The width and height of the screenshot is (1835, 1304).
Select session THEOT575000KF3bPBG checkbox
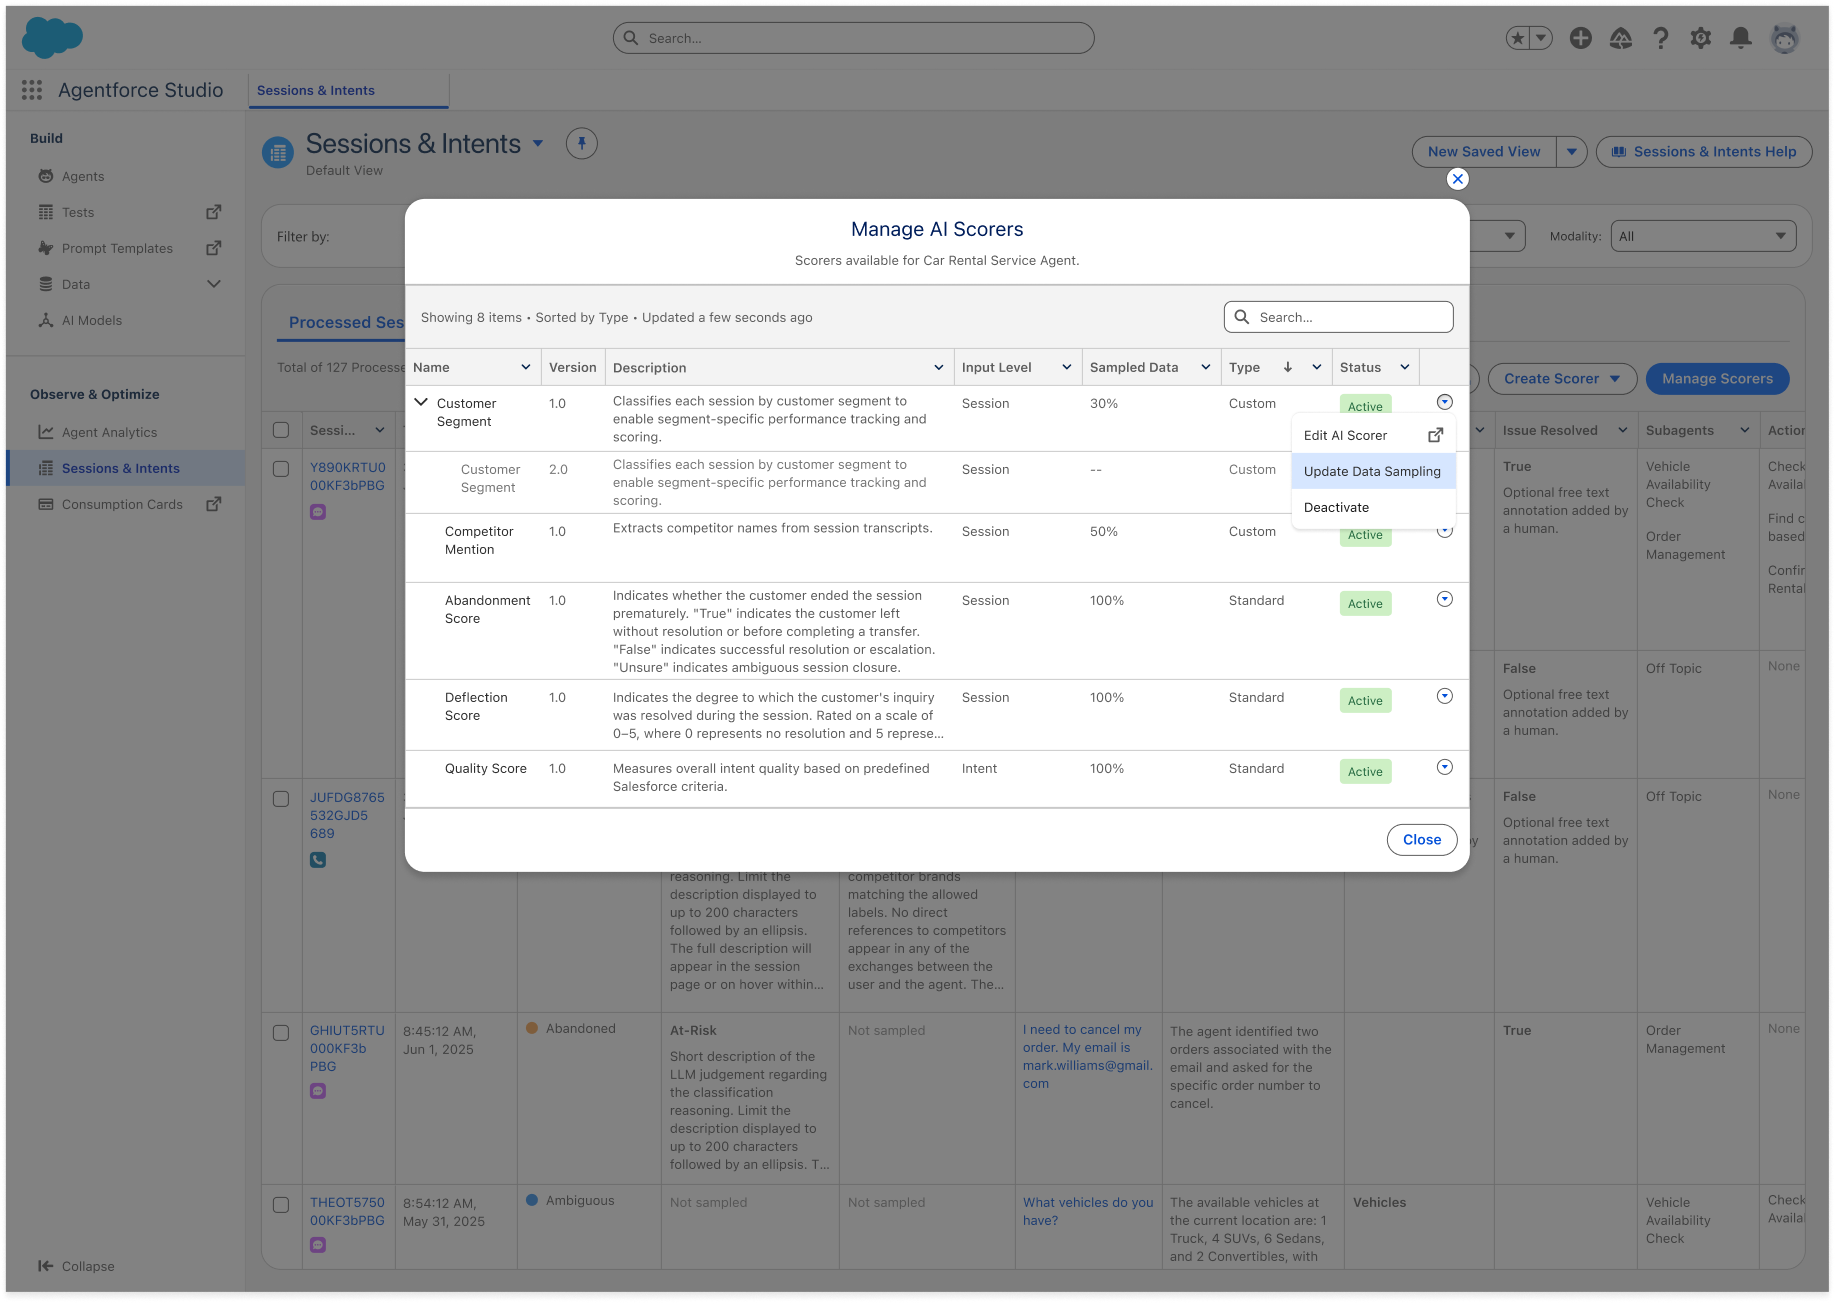coord(281,1205)
